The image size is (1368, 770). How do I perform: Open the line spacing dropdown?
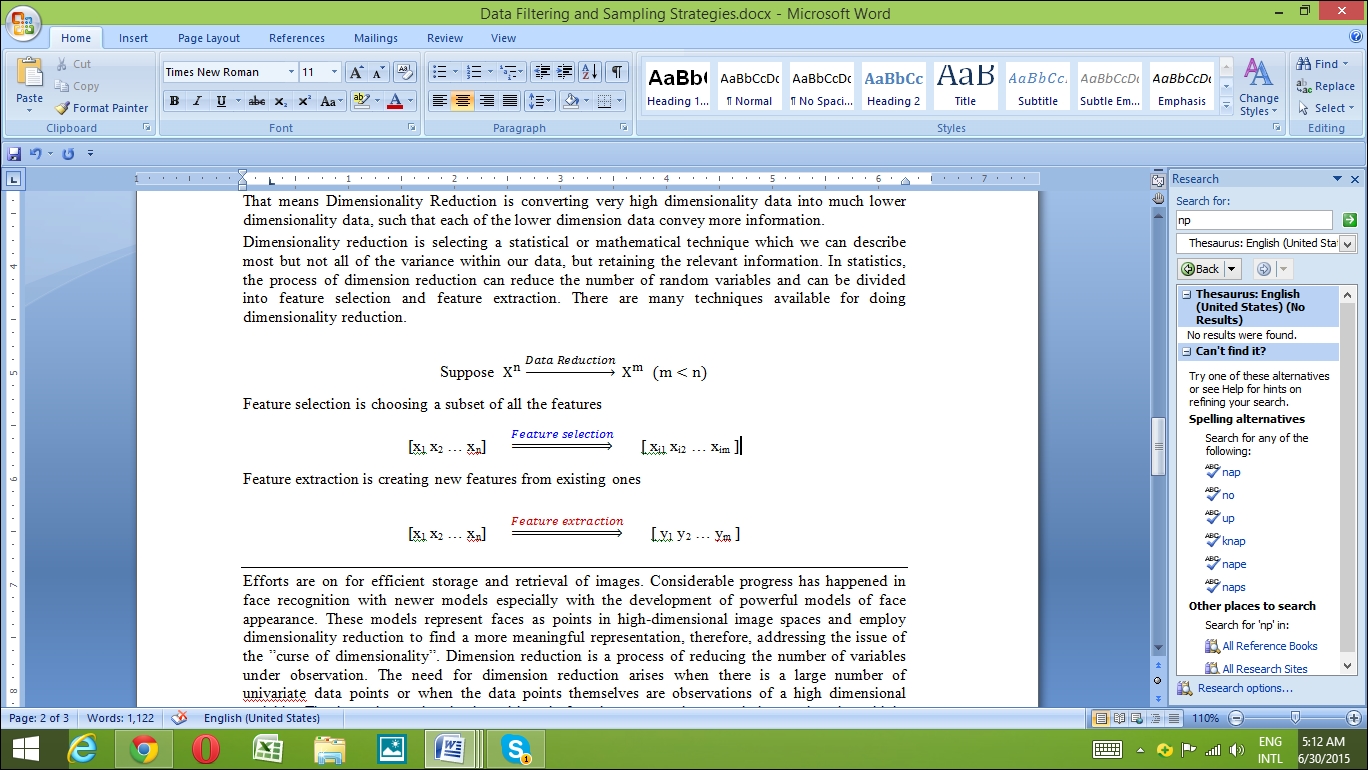pos(540,101)
